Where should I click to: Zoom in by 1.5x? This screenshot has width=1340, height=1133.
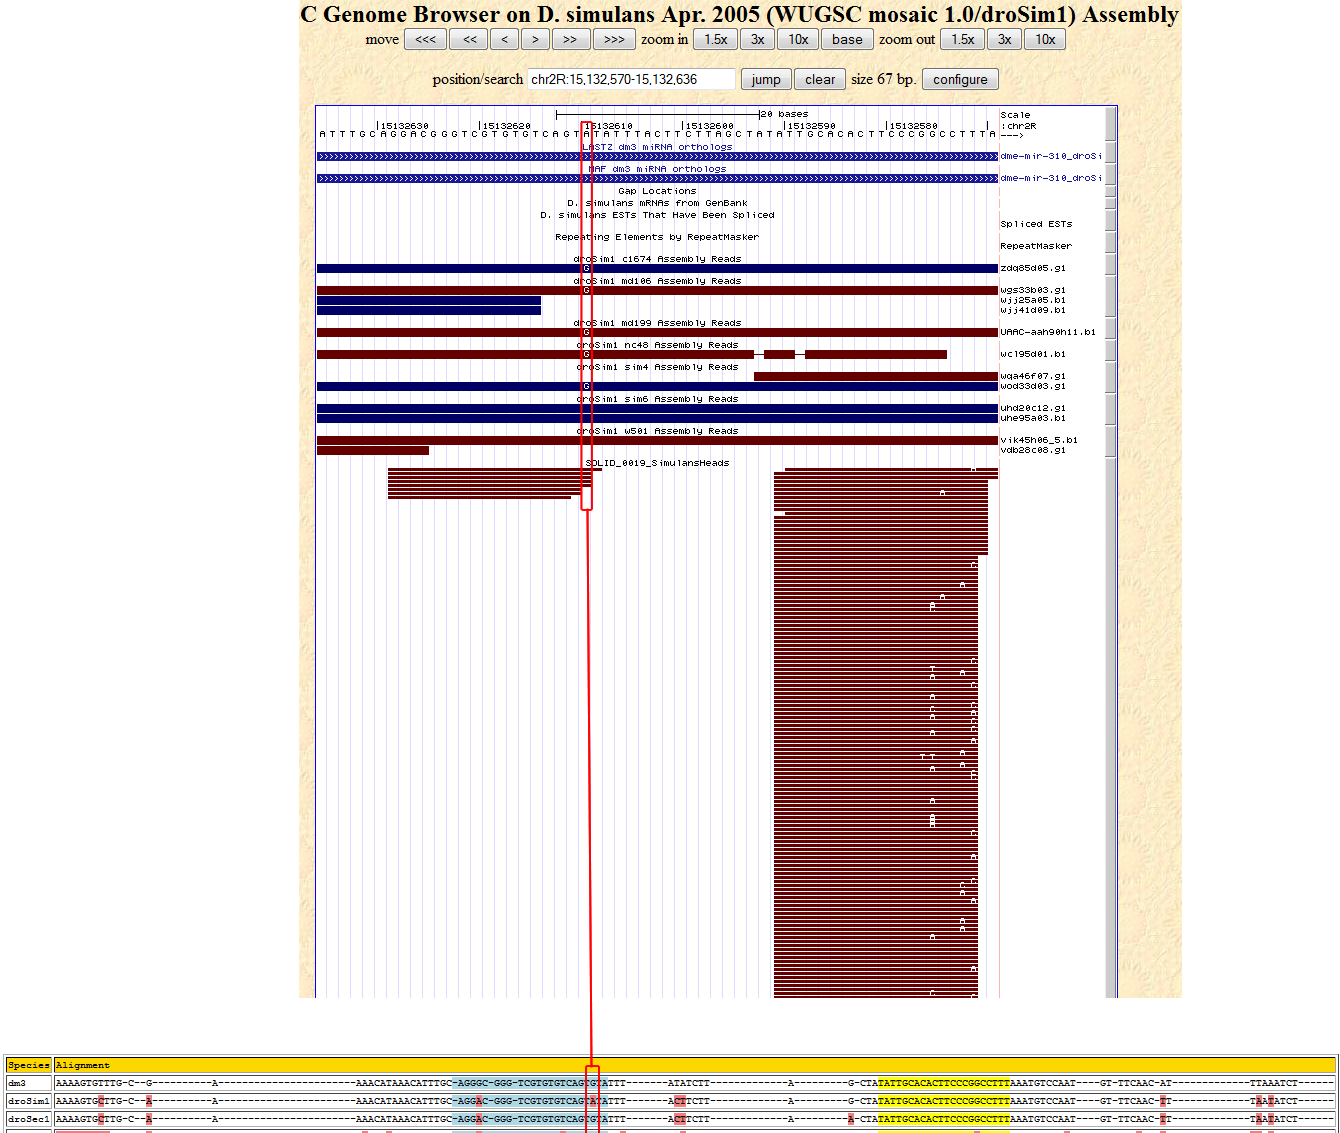[x=715, y=40]
